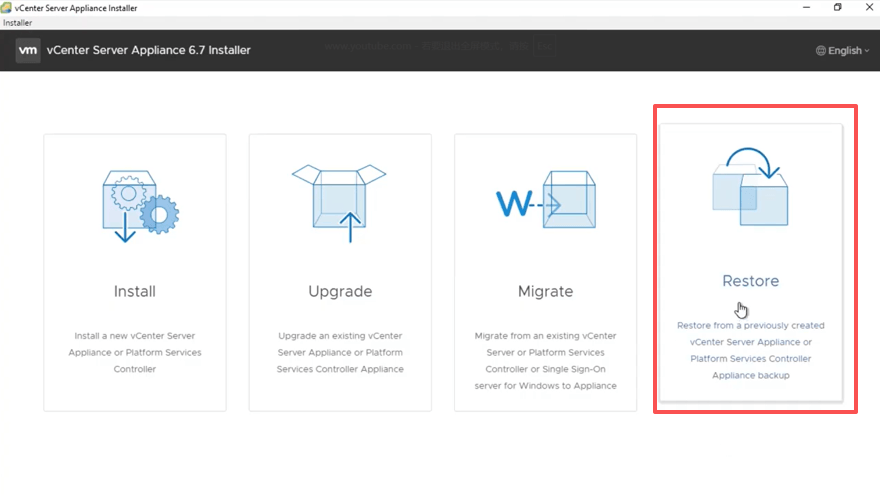Click the installer app icon in title bar
Image resolution: width=880 pixels, height=496 pixels.
[x=6, y=8]
